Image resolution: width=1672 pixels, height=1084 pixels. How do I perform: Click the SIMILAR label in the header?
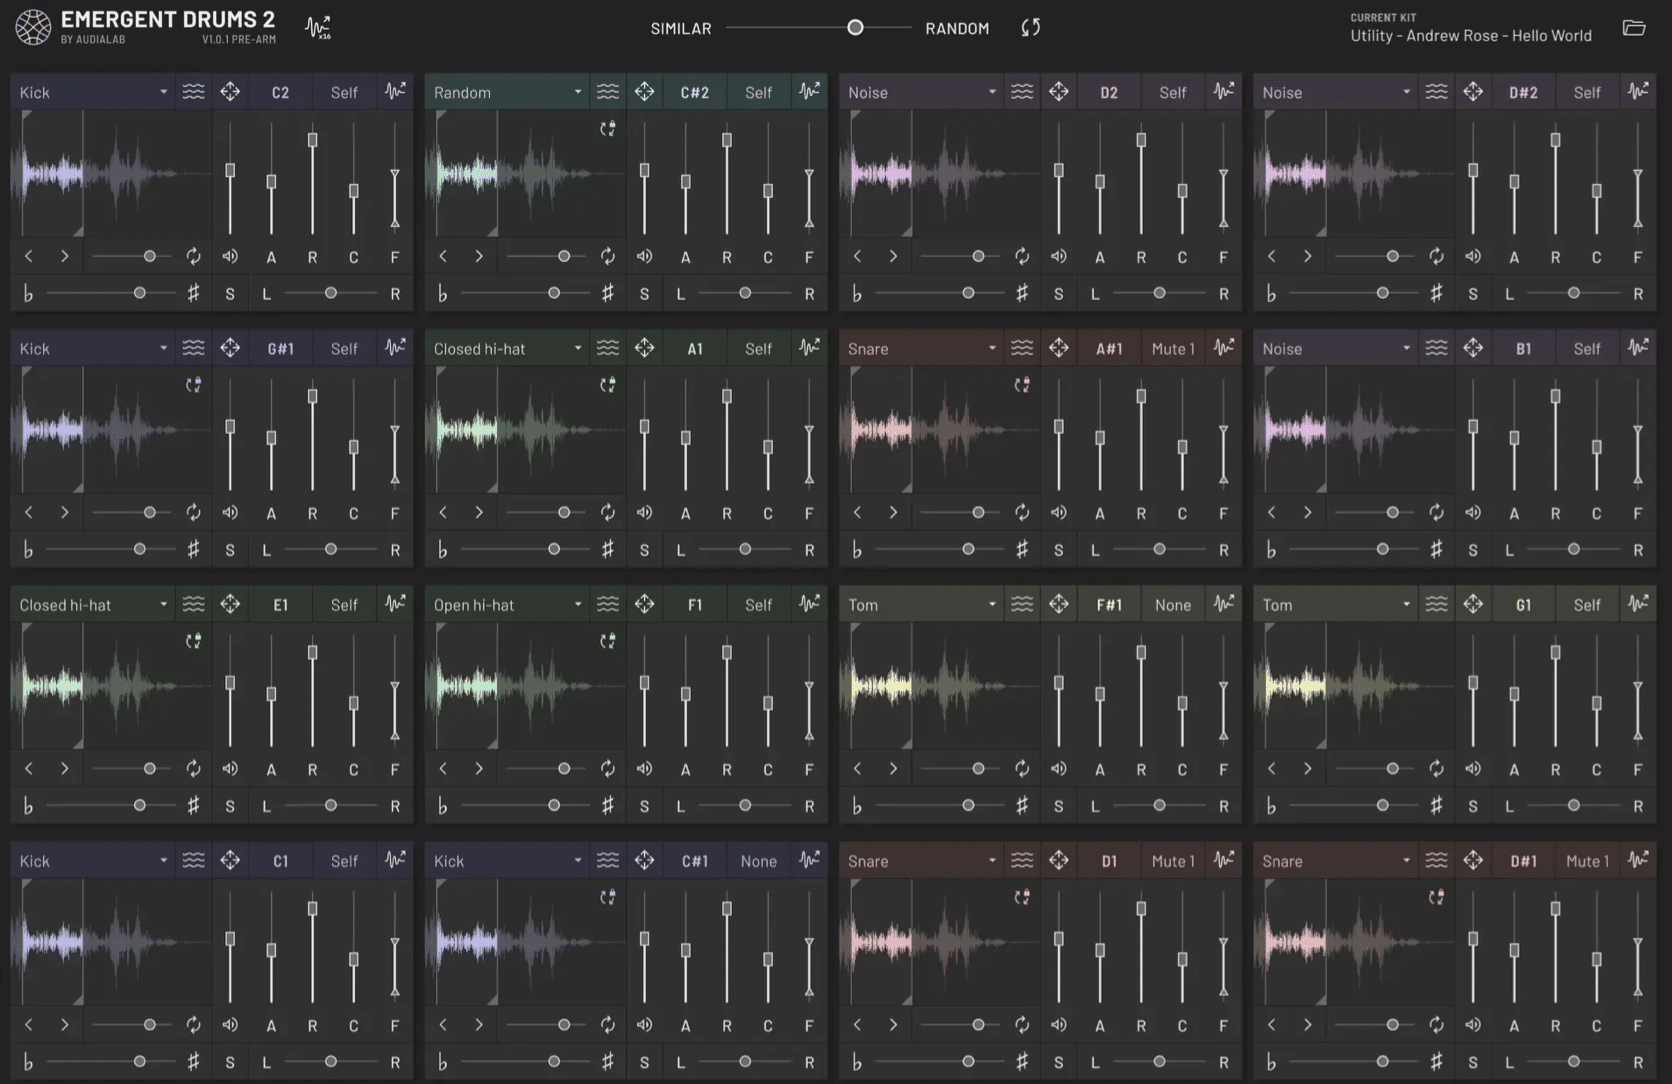[681, 28]
